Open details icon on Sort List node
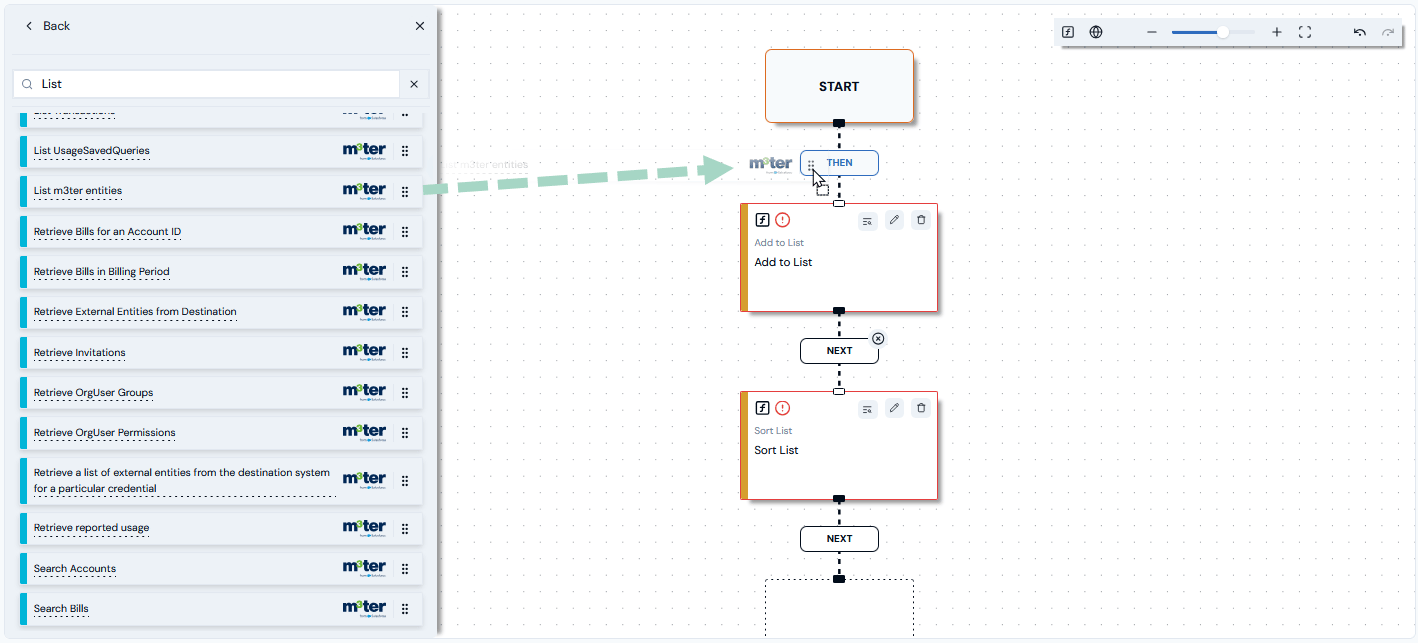 click(867, 408)
